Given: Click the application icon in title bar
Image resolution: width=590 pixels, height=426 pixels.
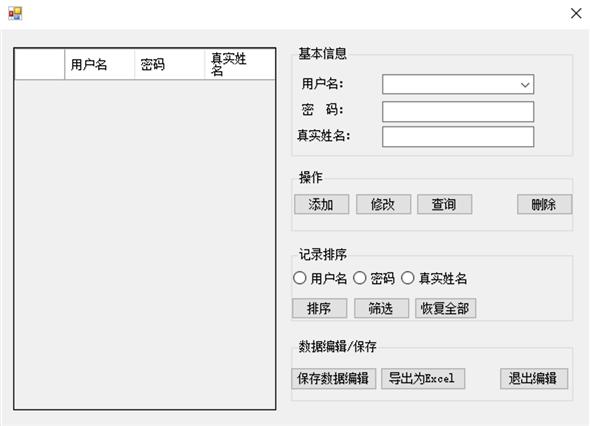Looking at the screenshot, I should (15, 14).
